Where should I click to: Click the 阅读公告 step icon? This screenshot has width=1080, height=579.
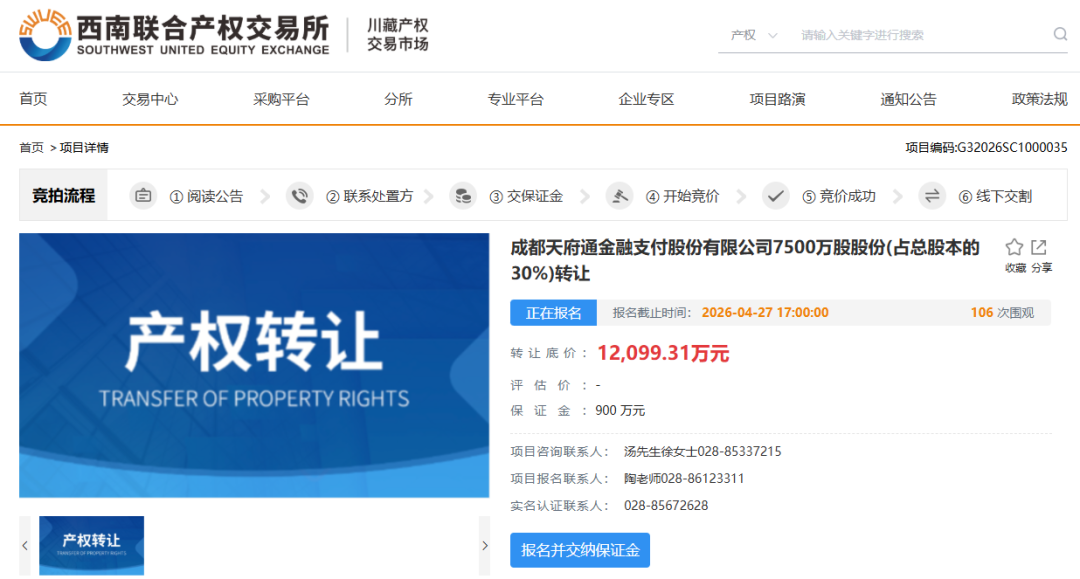(x=143, y=196)
